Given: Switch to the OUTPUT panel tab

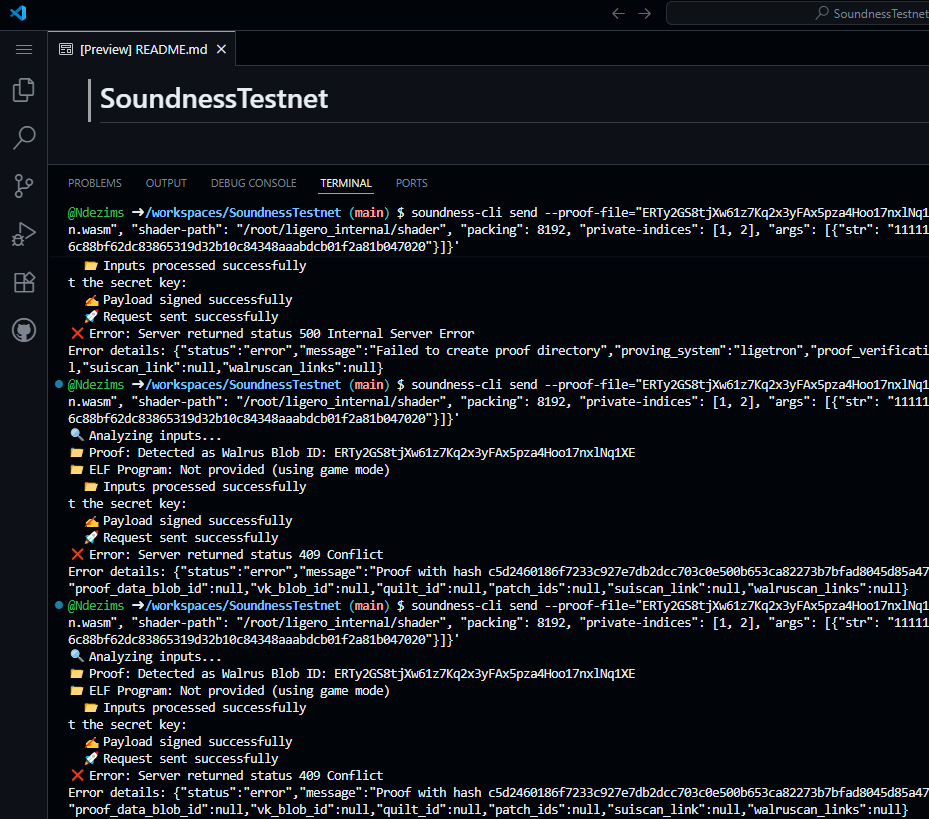Looking at the screenshot, I should (166, 183).
